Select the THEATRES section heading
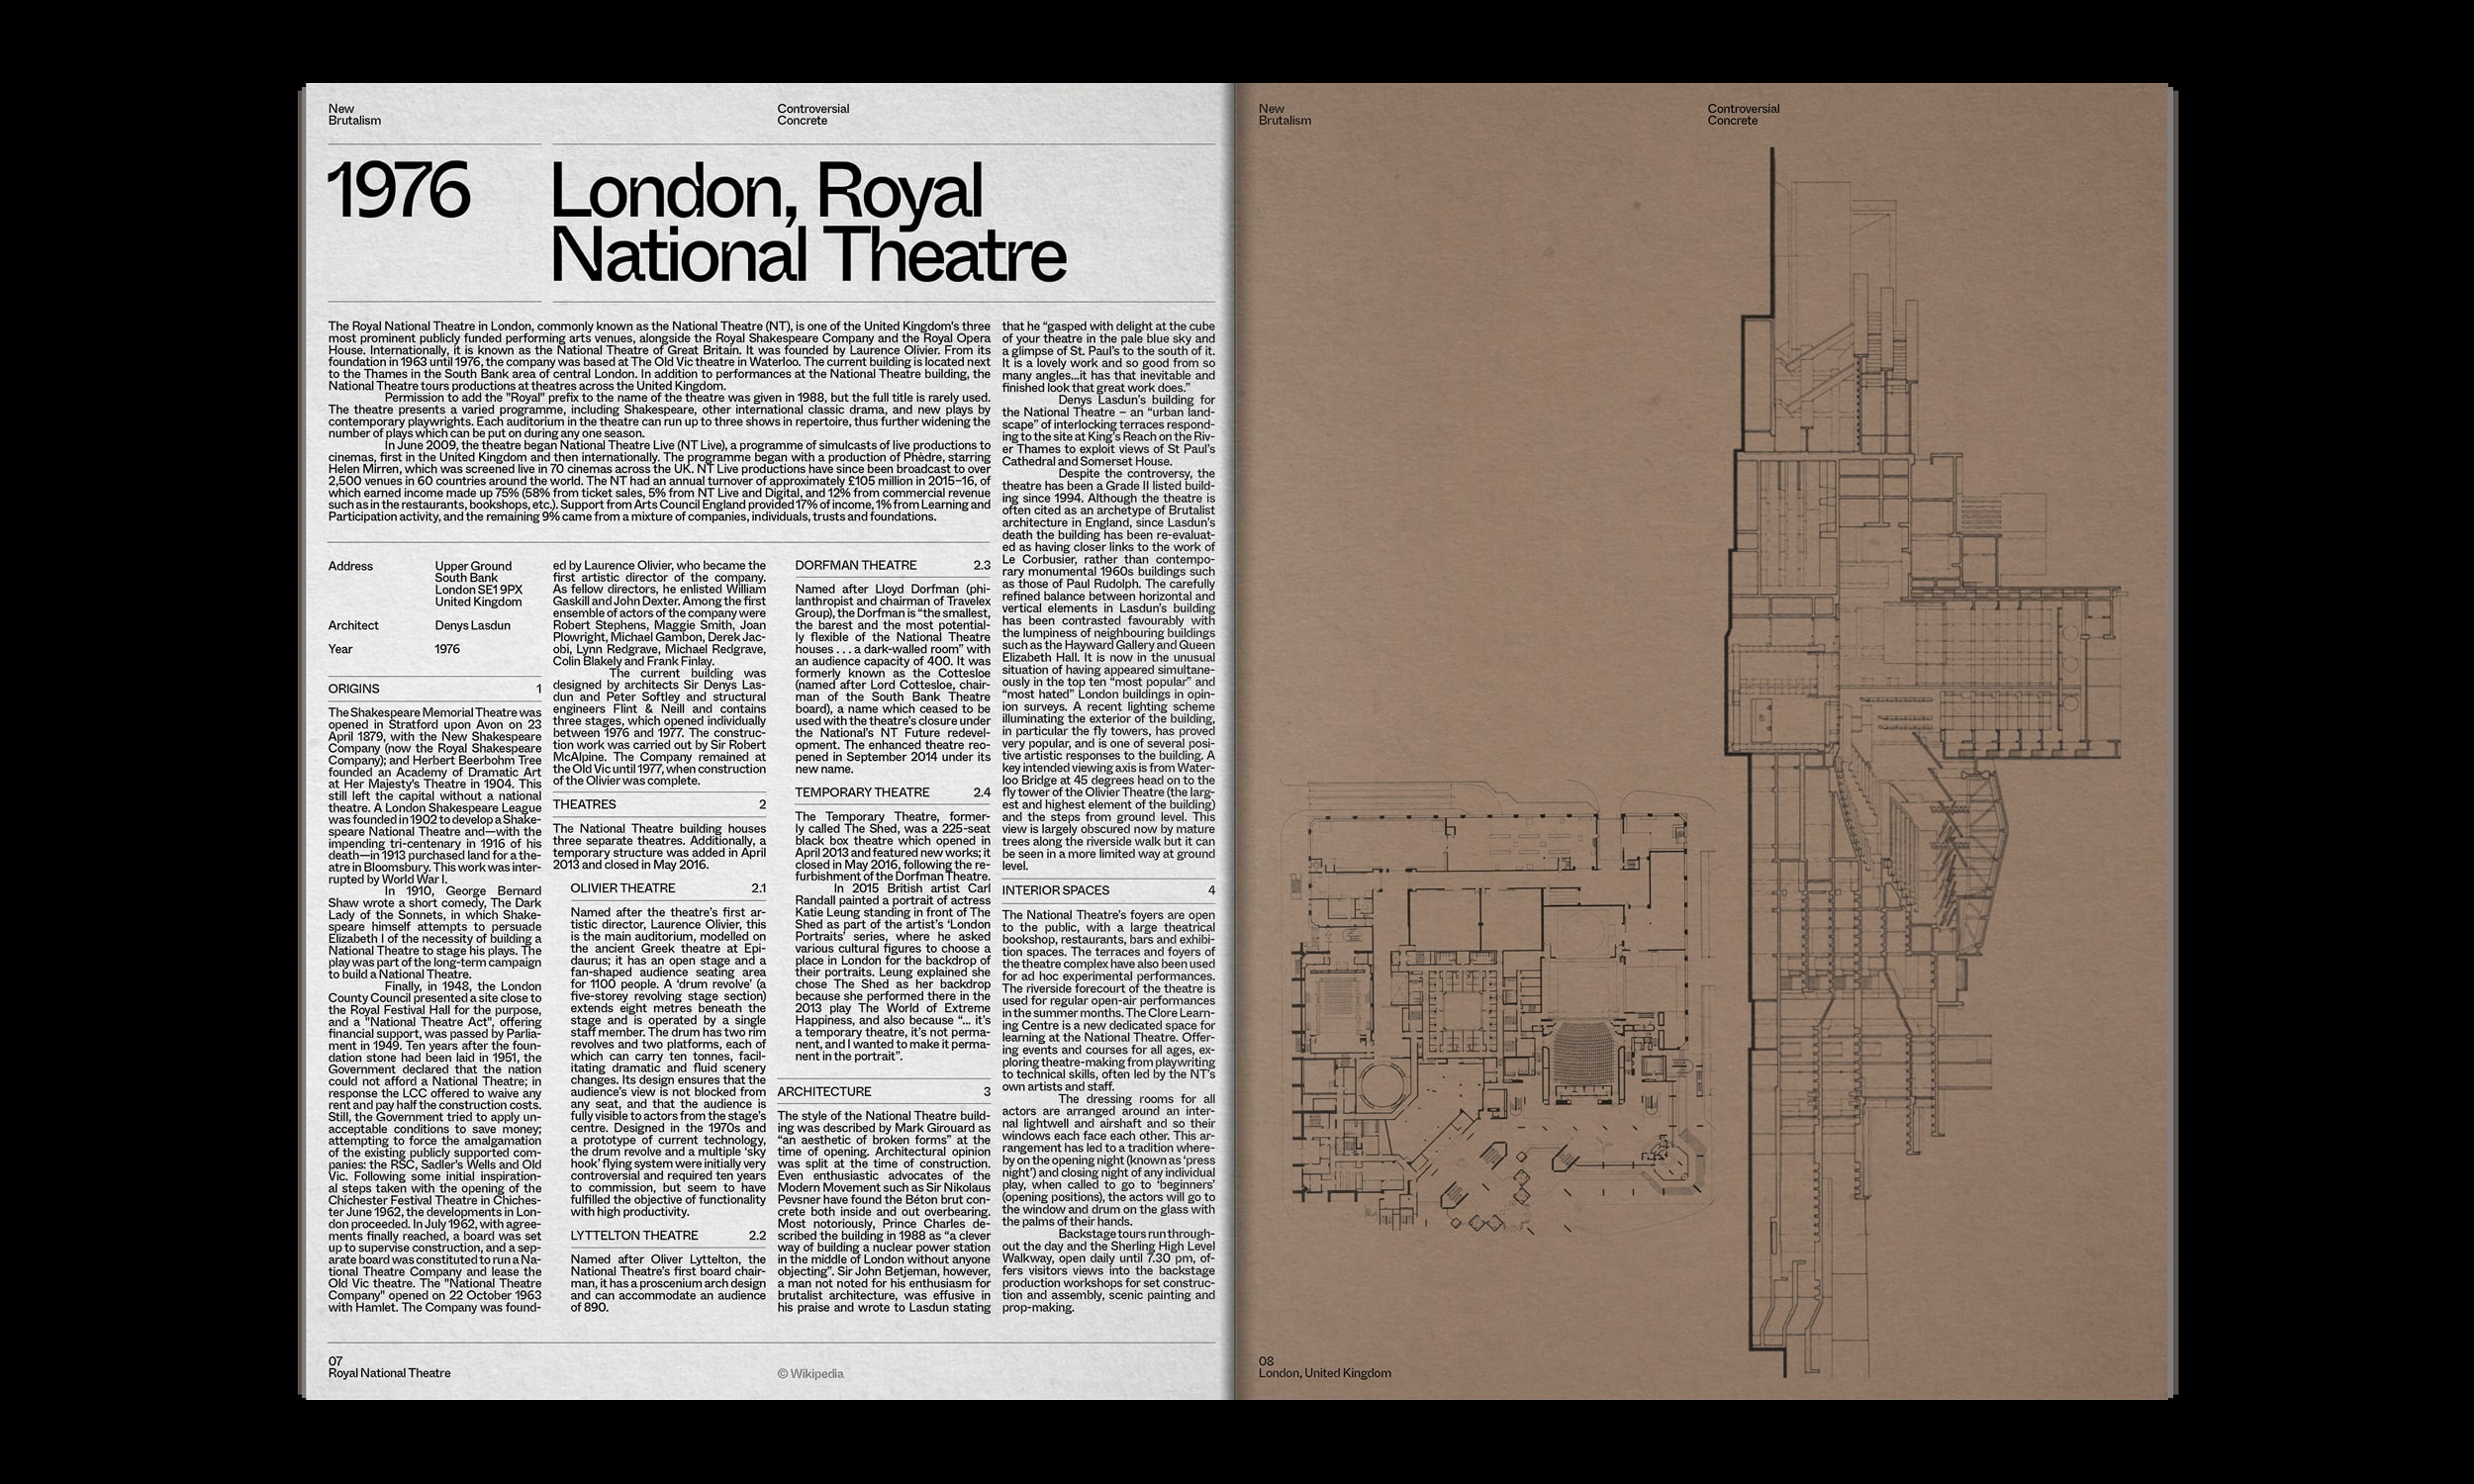The image size is (2474, 1484). (585, 804)
